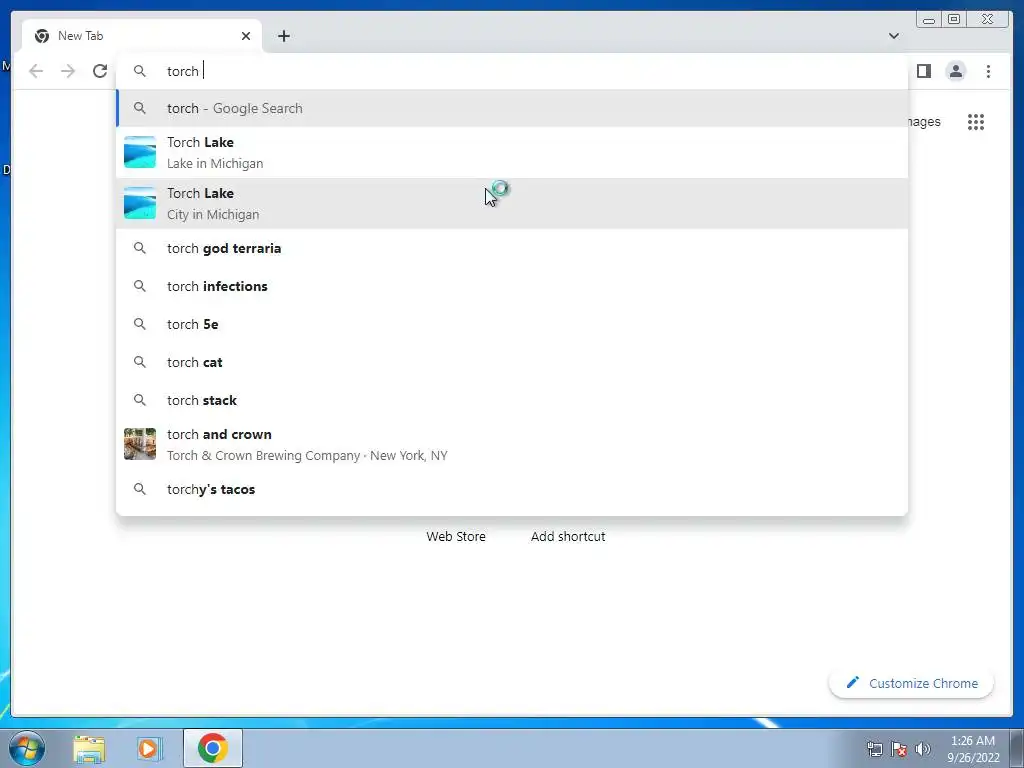Launch Windows Media Player from taskbar
Screen dimensions: 1024x768
click(150, 748)
